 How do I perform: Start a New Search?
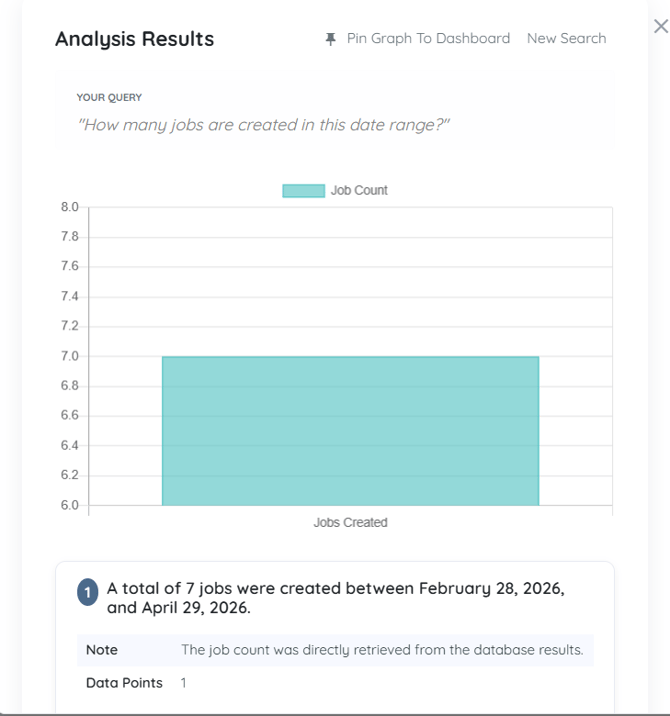(566, 39)
